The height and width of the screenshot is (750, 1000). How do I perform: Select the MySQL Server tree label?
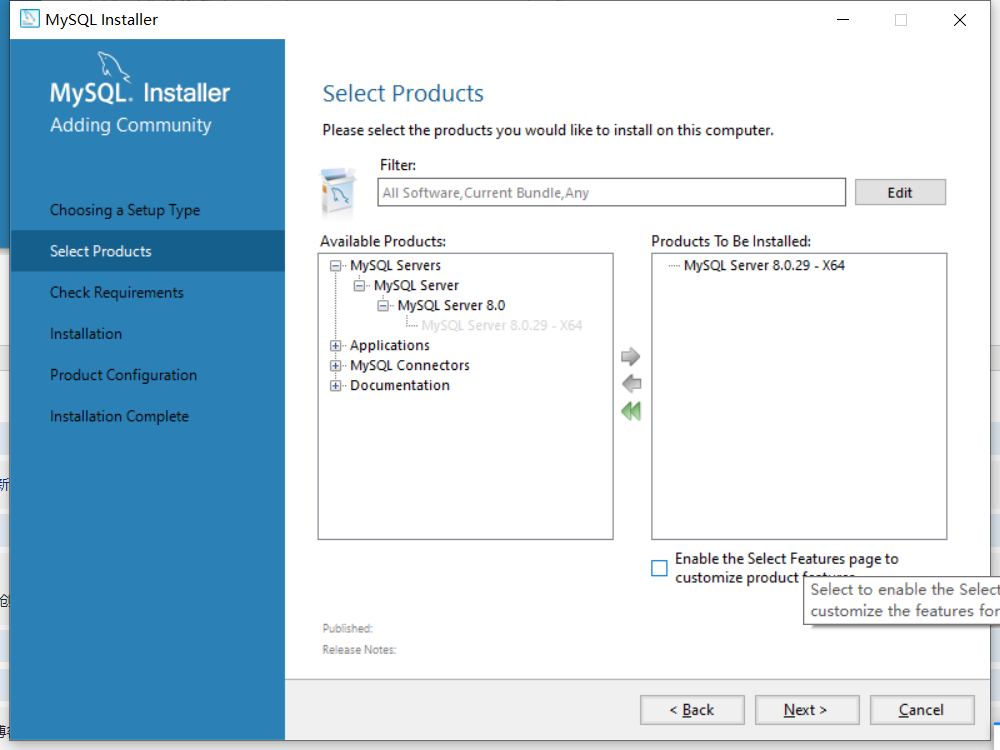pos(416,286)
